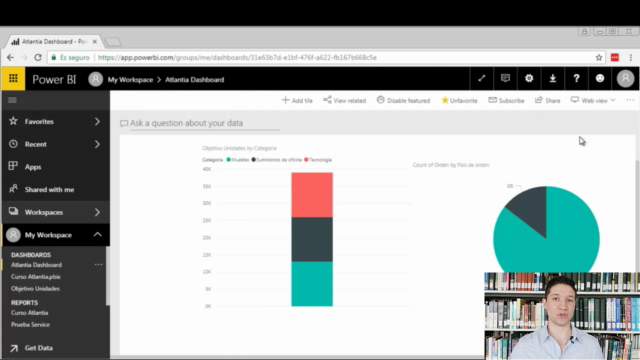Click the Power BI logo text
The height and width of the screenshot is (360, 640).
54,79
